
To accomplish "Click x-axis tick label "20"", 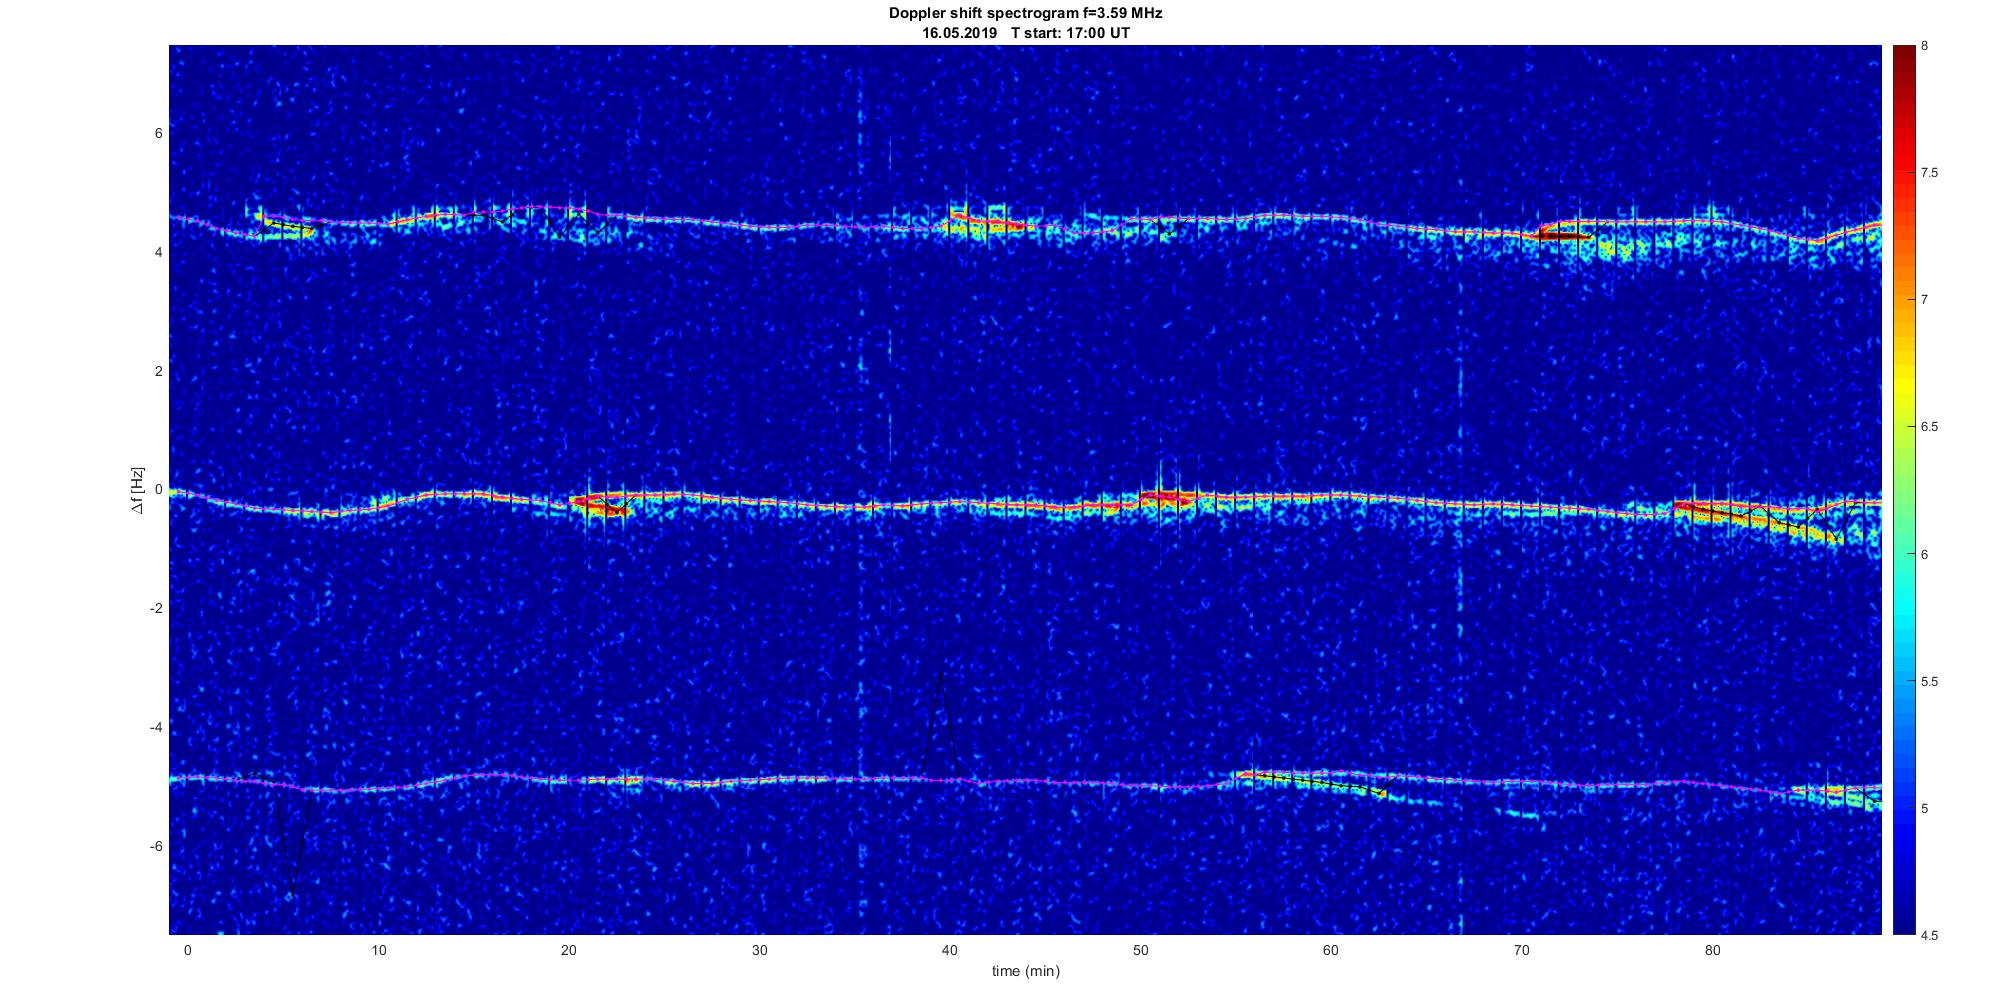I will click(569, 950).
